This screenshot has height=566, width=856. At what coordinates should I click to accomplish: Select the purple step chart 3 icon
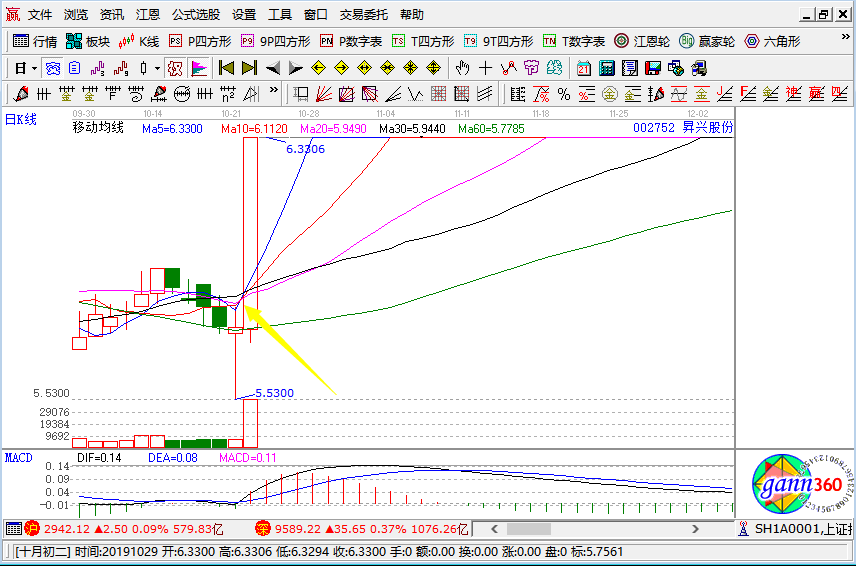pyautogui.click(x=98, y=68)
